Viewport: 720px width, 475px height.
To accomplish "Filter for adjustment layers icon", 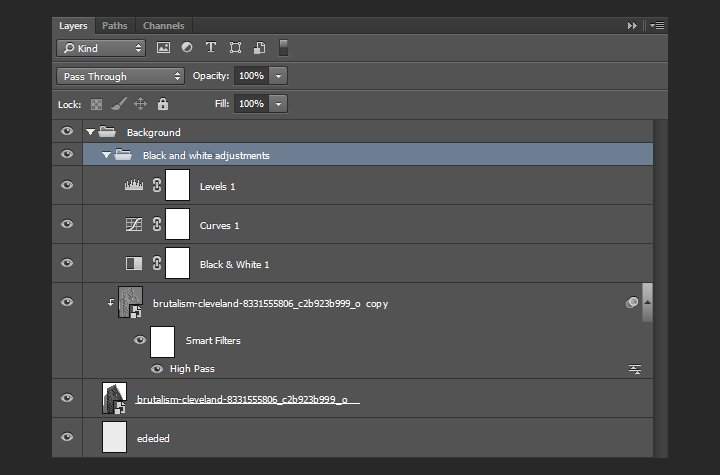I will pyautogui.click(x=187, y=47).
